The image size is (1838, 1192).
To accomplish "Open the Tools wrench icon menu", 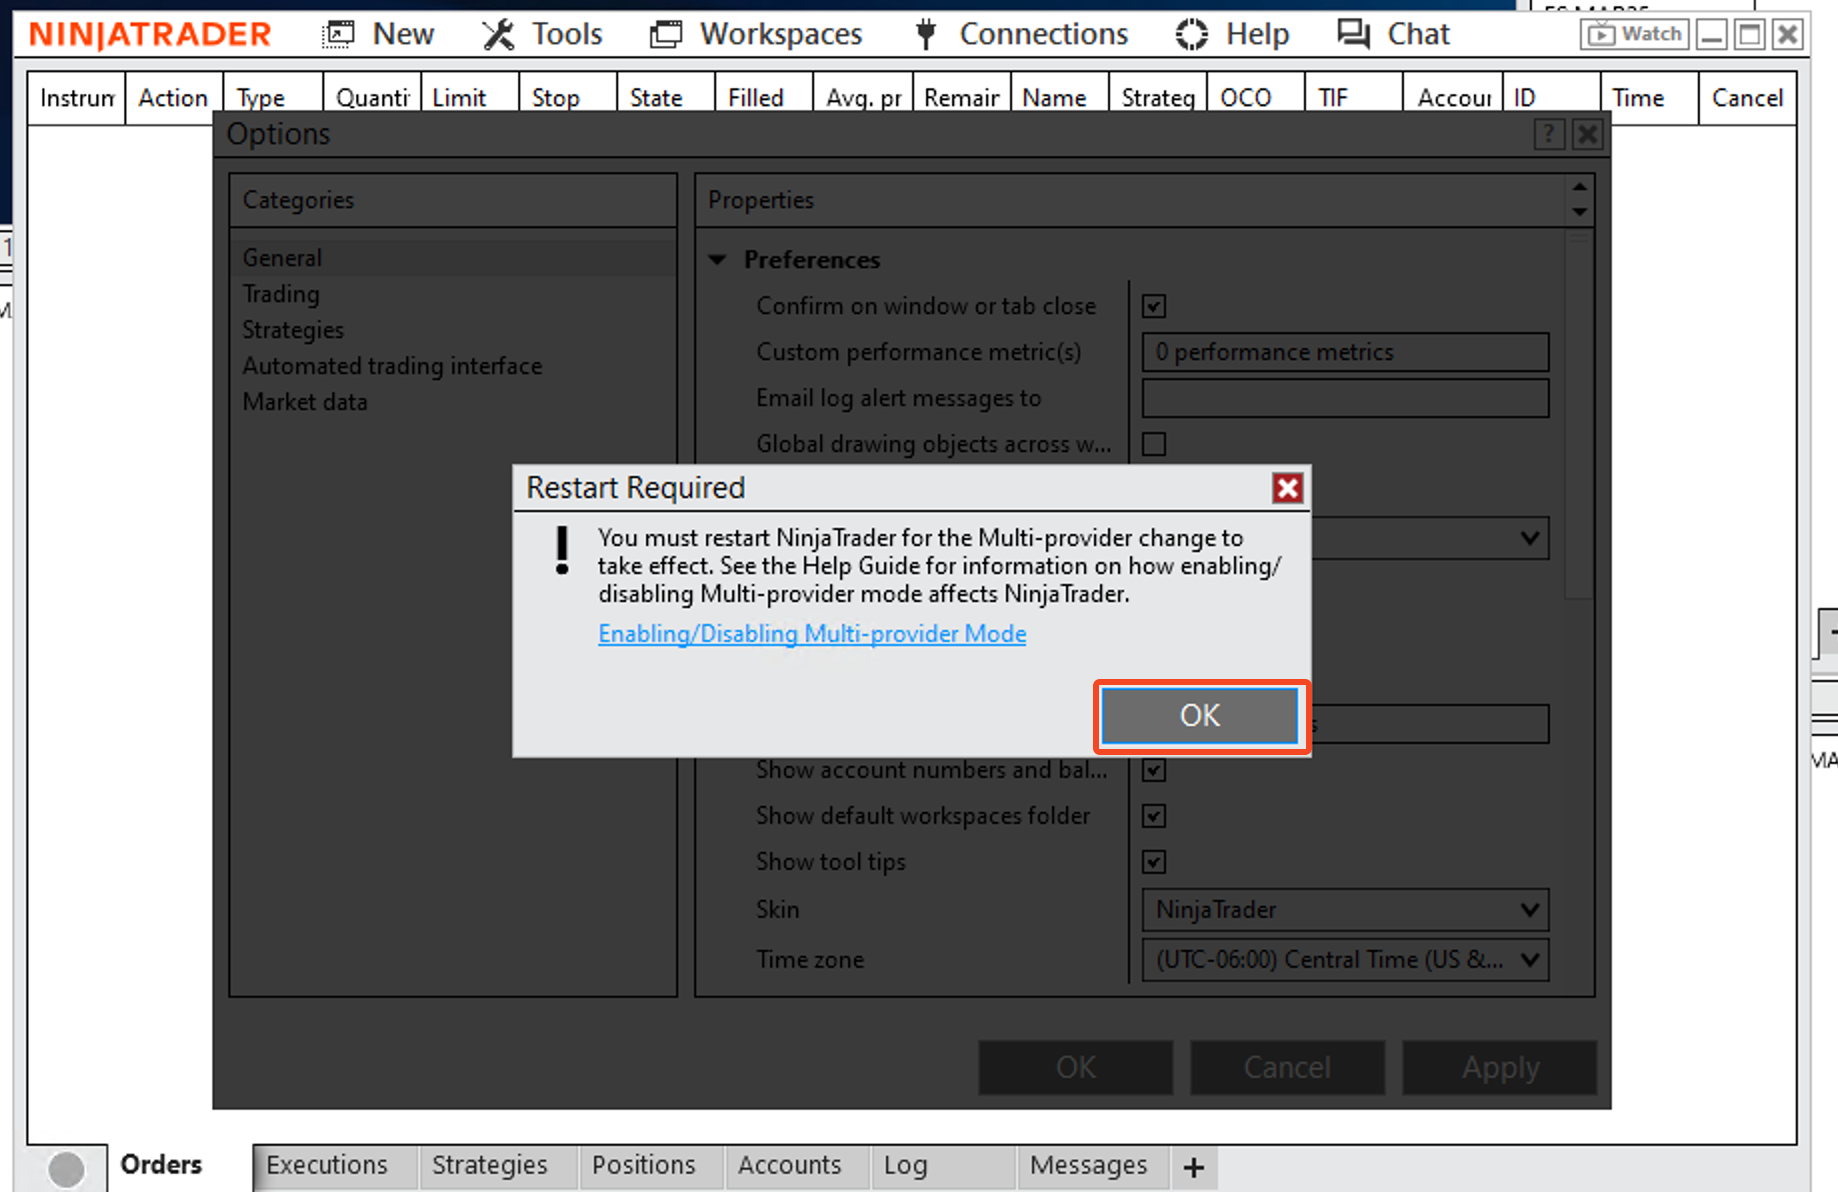I will pos(498,34).
